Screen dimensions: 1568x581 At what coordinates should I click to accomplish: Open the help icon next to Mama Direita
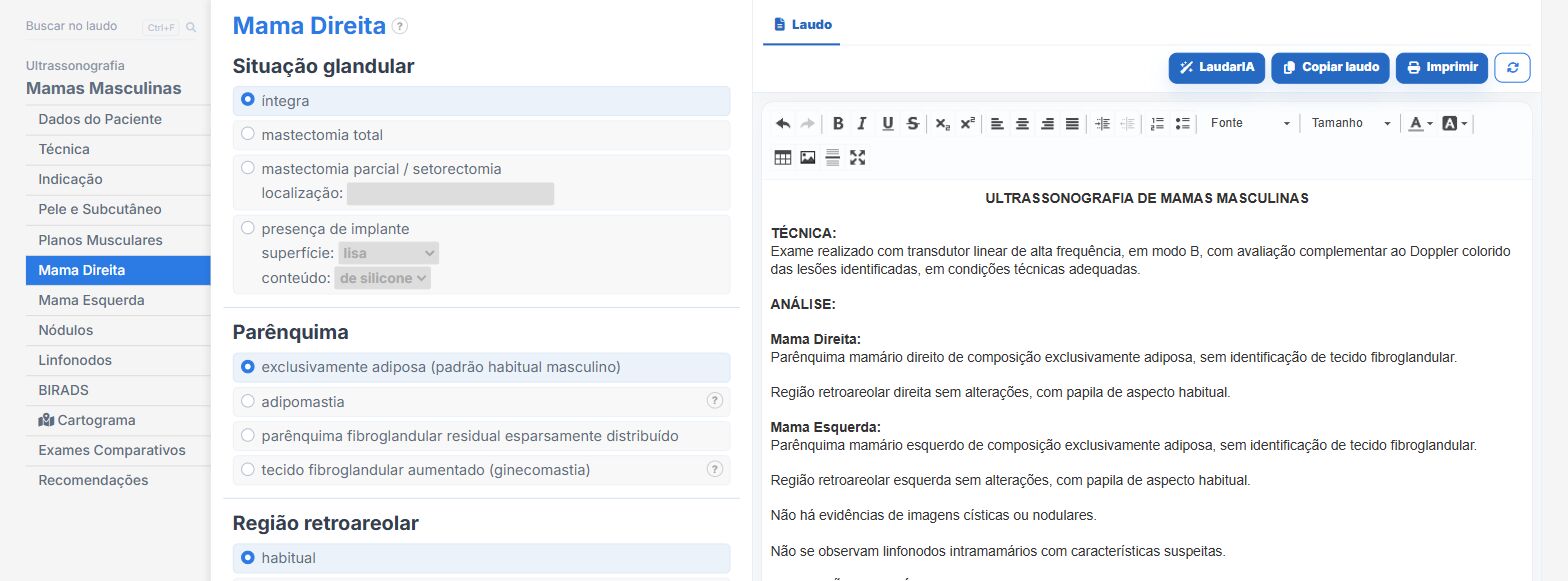point(400,26)
